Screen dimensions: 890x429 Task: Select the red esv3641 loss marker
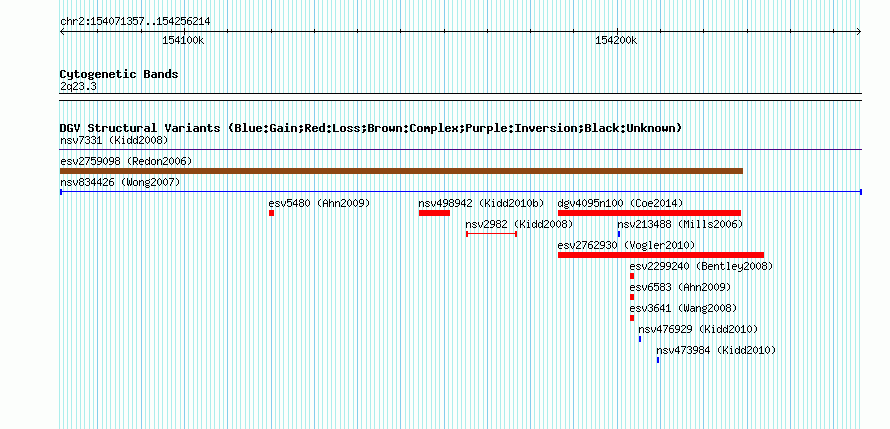[632, 318]
